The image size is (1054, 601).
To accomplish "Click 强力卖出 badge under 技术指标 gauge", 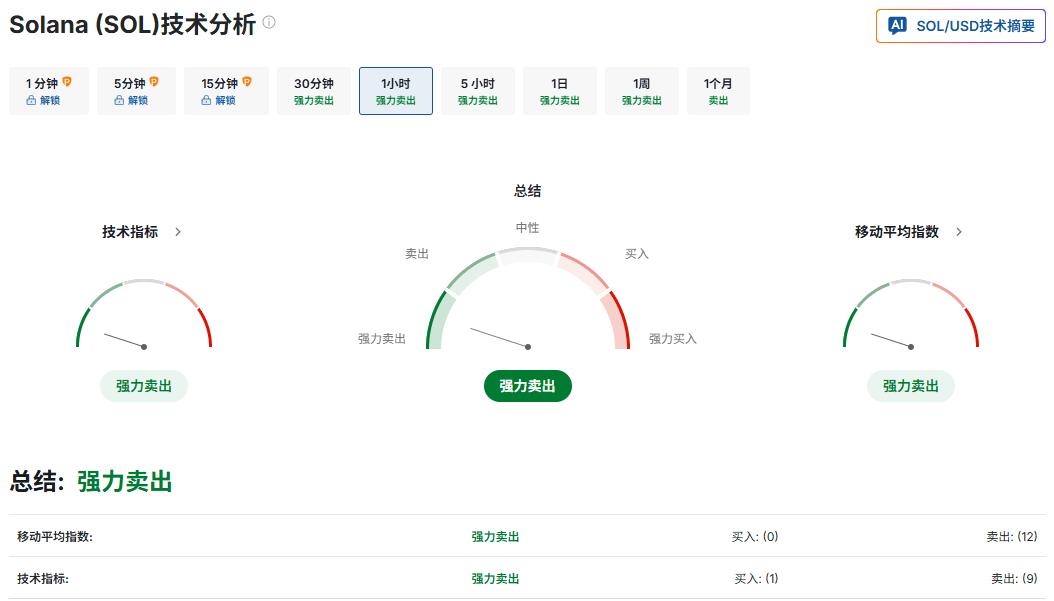I will click(144, 386).
